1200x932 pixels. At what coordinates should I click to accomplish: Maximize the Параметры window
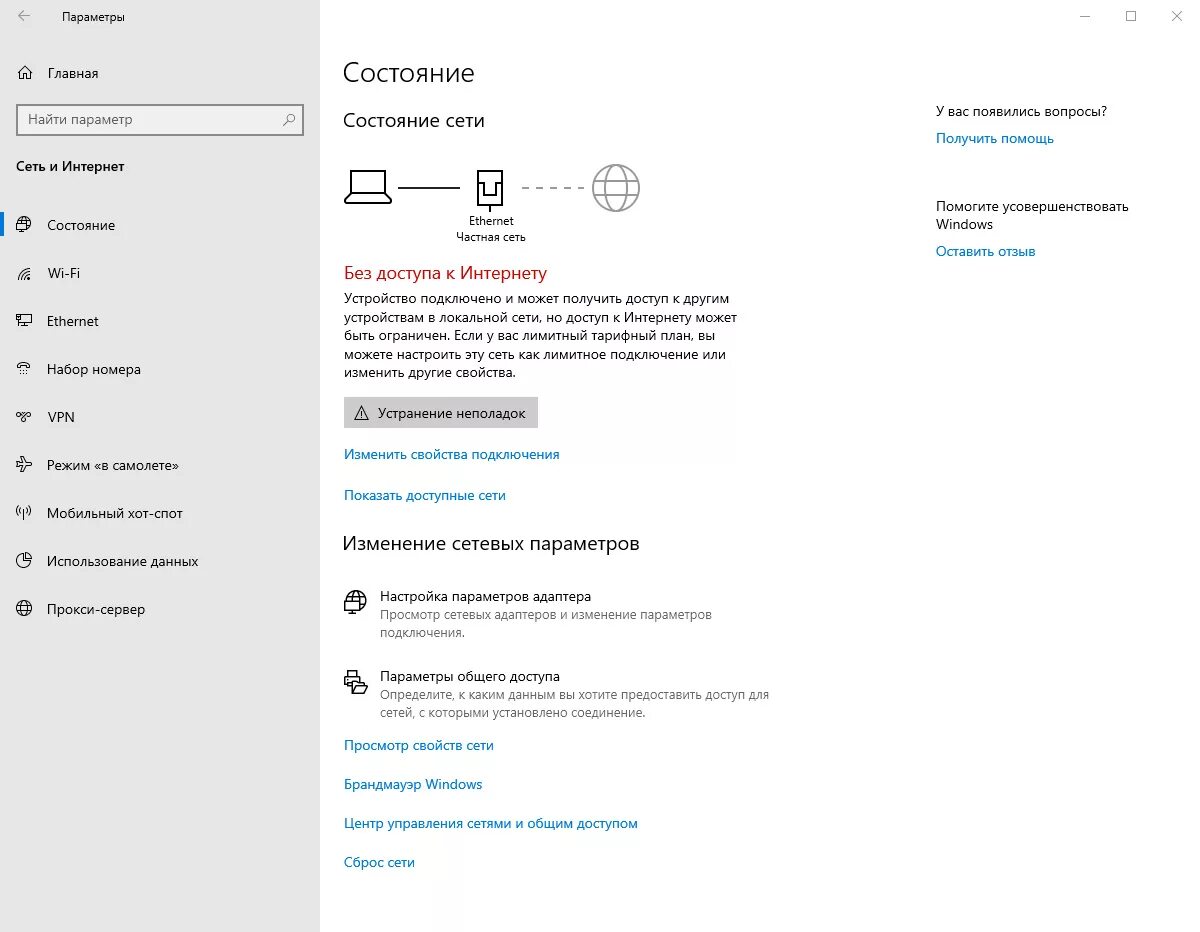pos(1131,16)
